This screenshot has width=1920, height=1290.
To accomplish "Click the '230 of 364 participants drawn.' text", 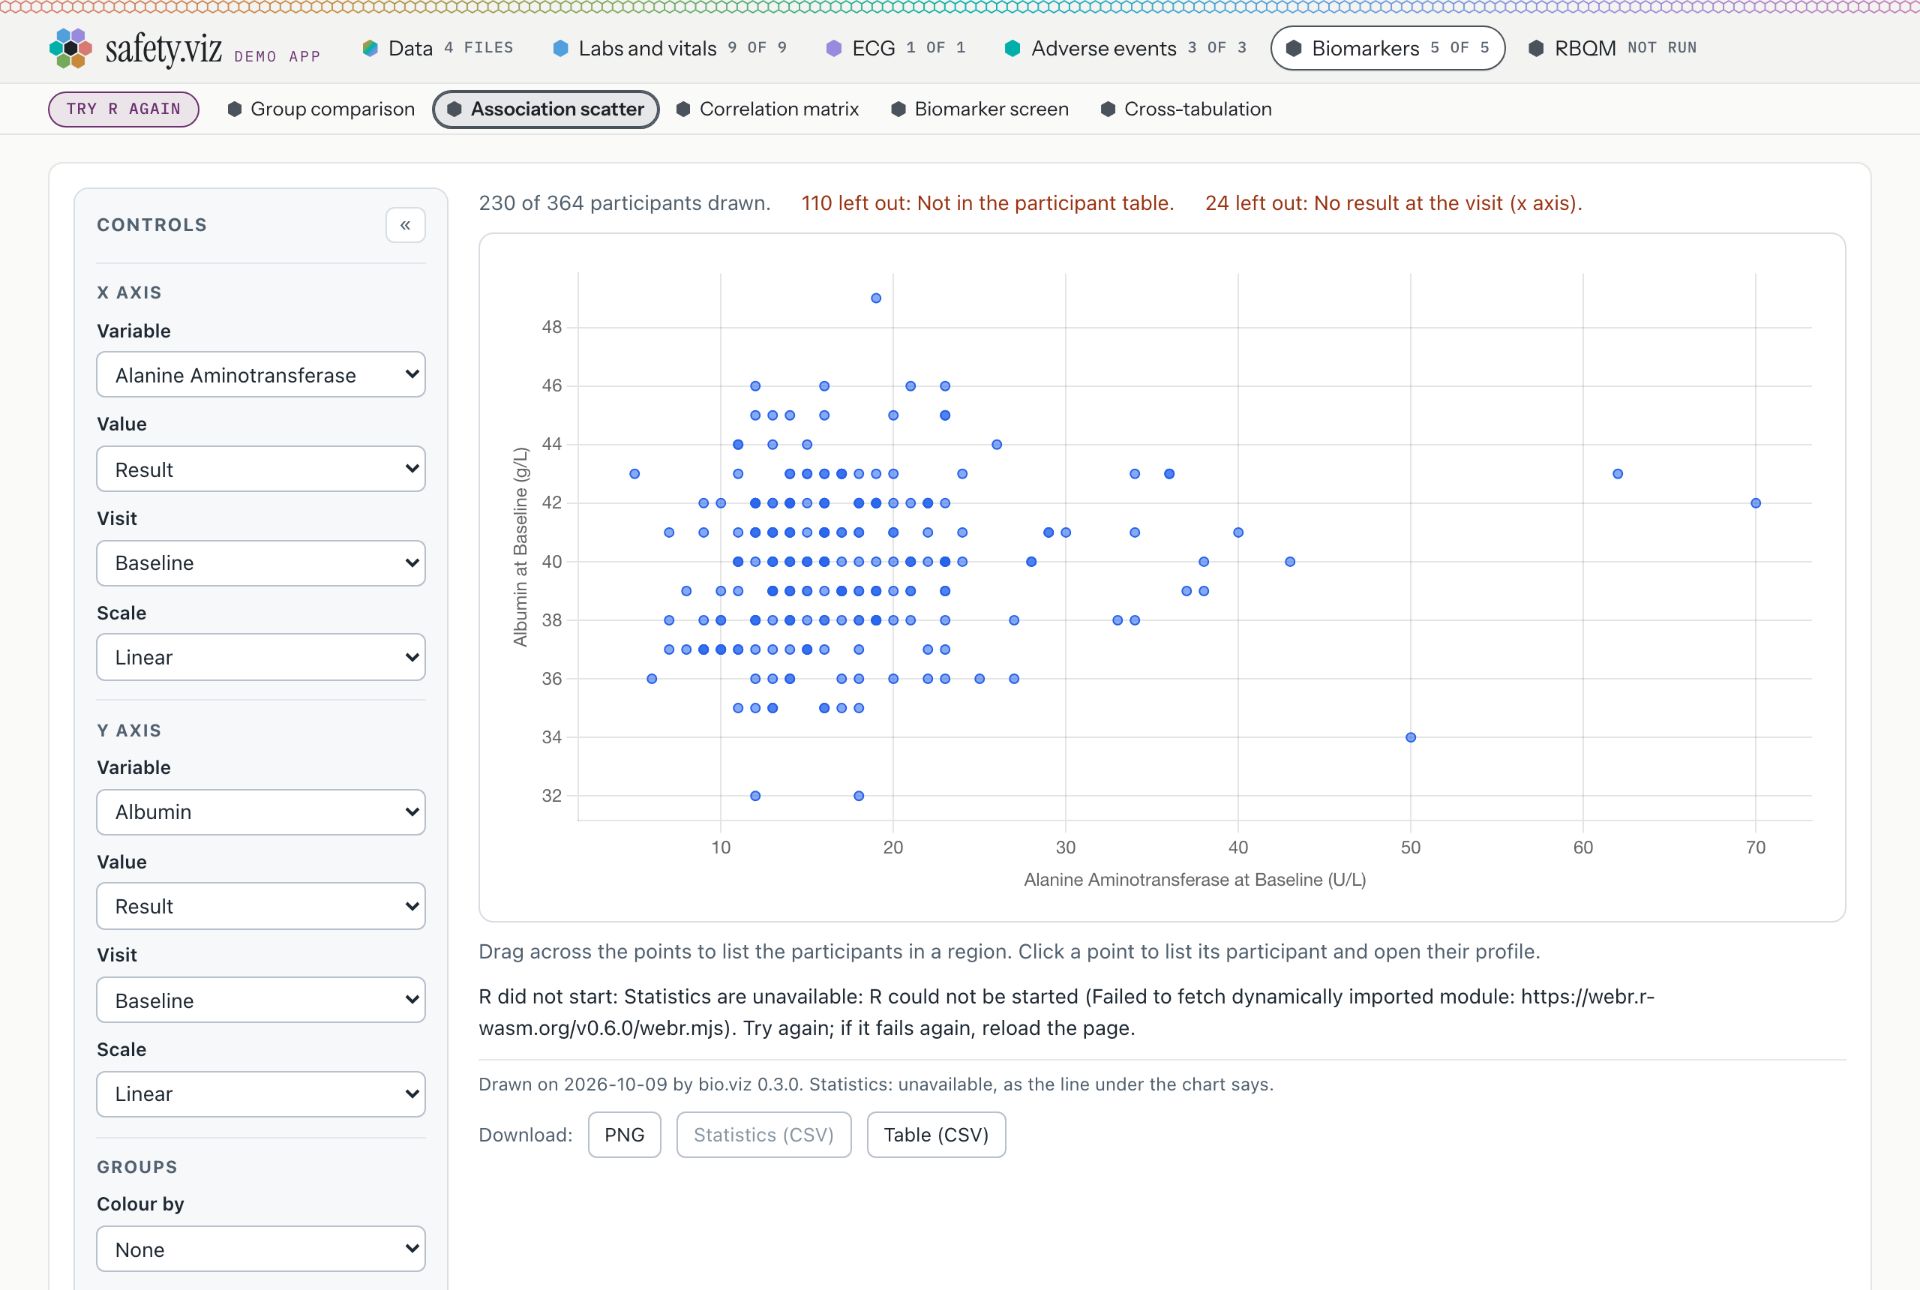I will tap(625, 203).
